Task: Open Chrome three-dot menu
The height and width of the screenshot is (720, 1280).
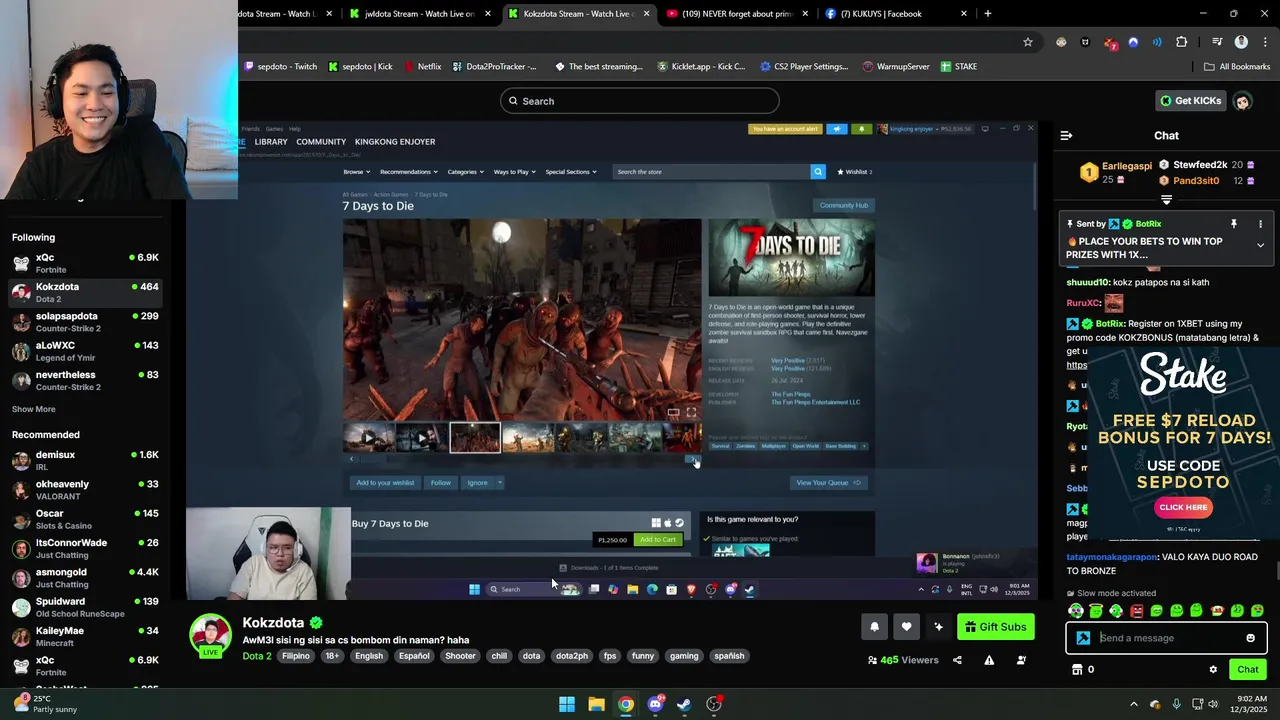Action: pyautogui.click(x=1263, y=42)
